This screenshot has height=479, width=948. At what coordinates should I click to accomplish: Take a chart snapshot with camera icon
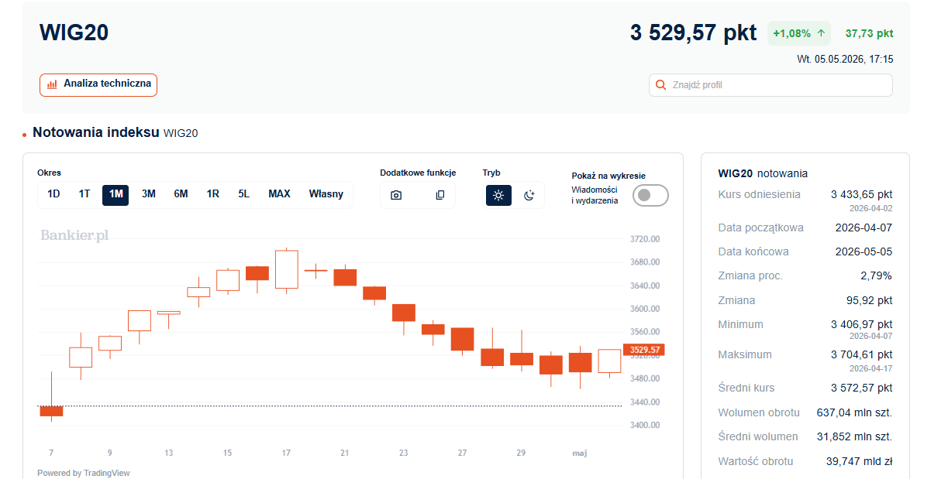point(396,195)
